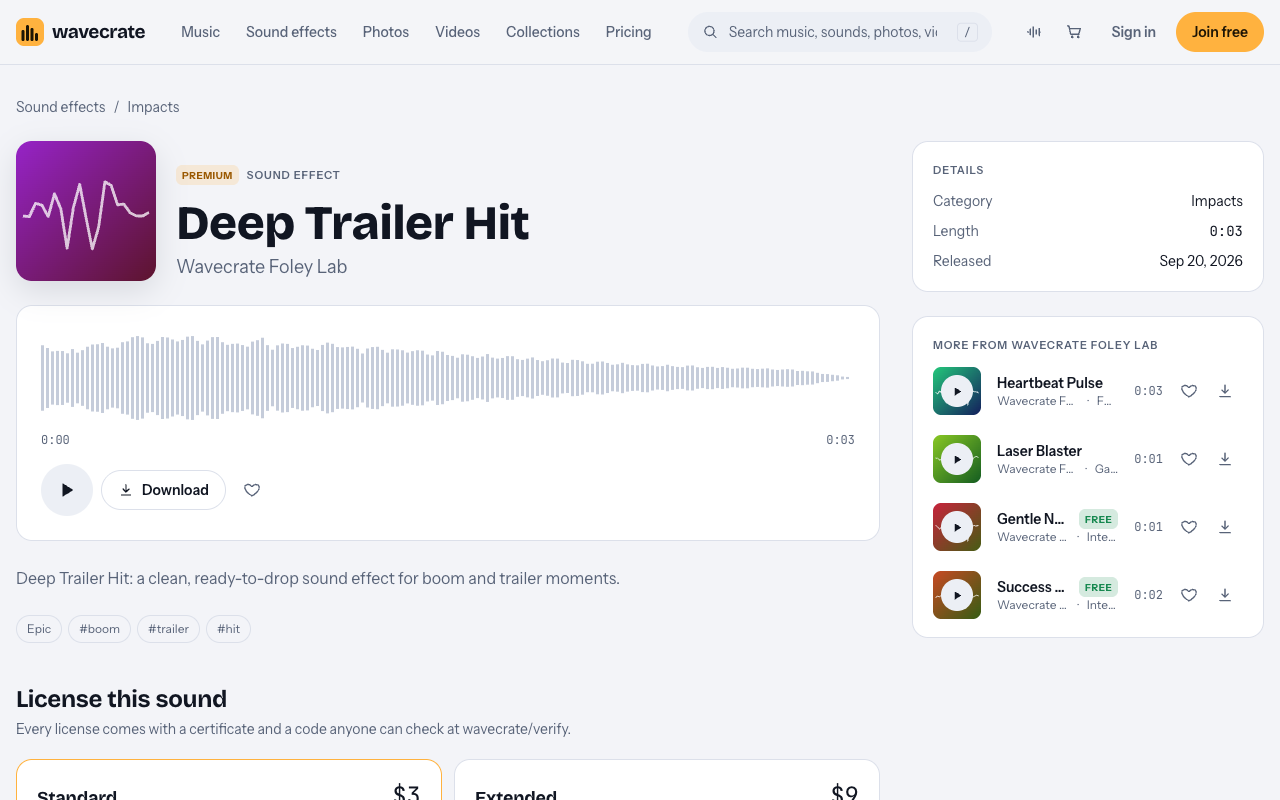Screen dimensions: 1280x800
Task: Open the shopping cart
Action: click(1074, 32)
